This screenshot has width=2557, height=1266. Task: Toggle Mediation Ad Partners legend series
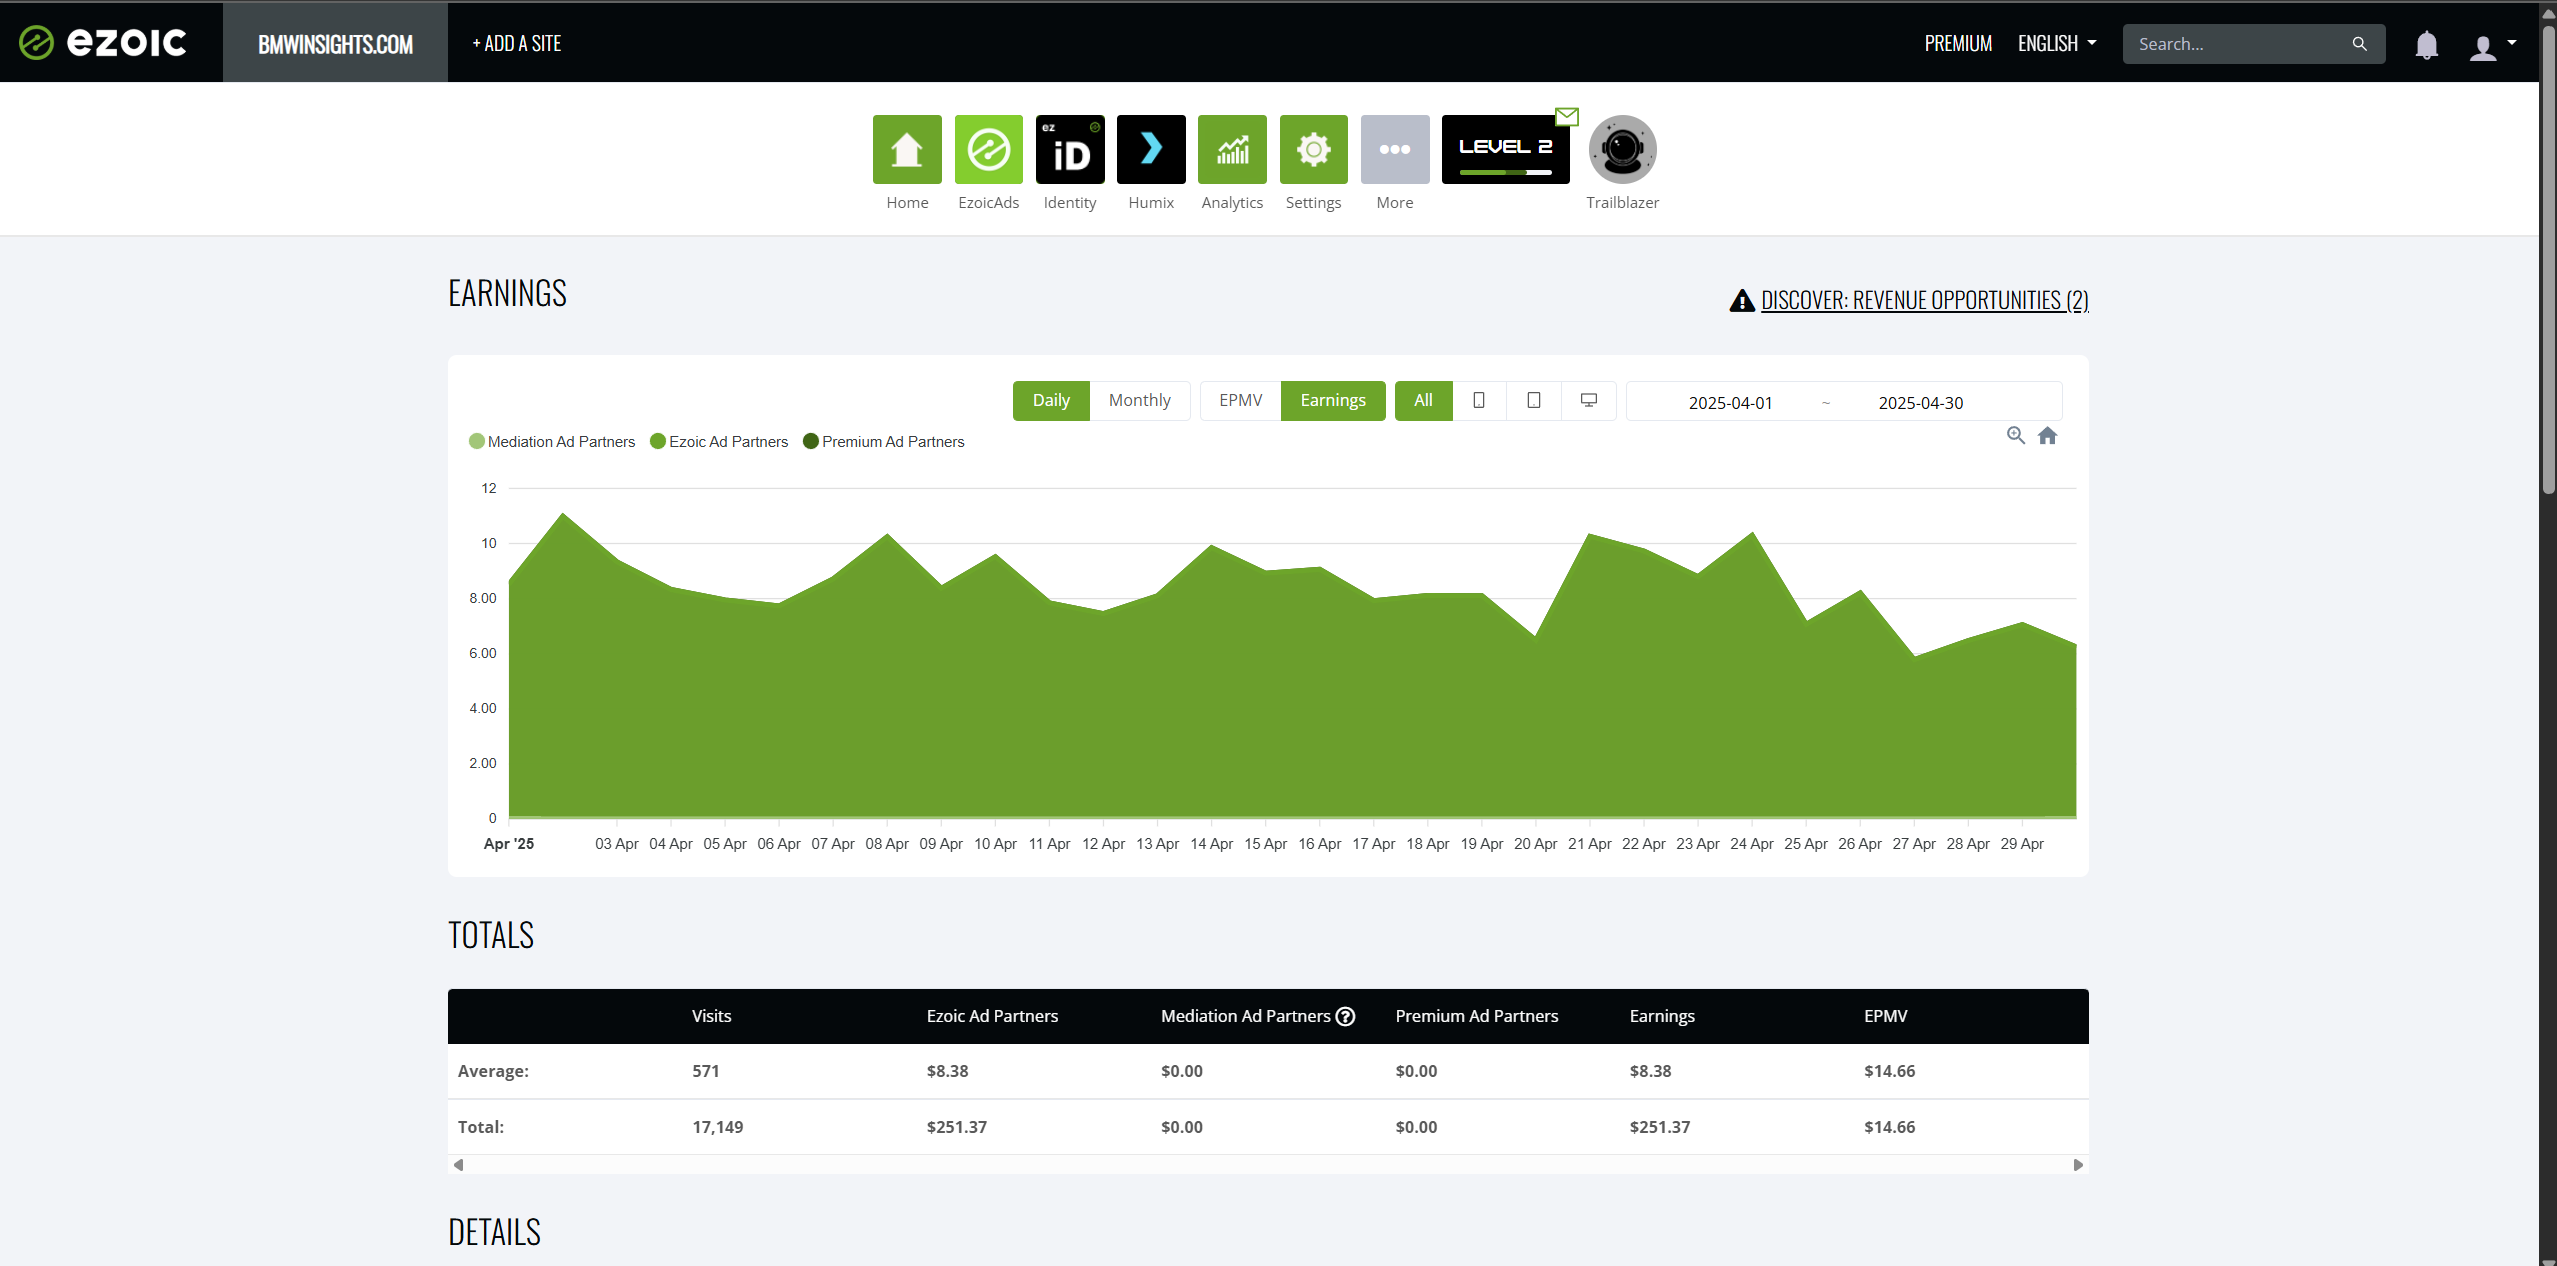(552, 441)
